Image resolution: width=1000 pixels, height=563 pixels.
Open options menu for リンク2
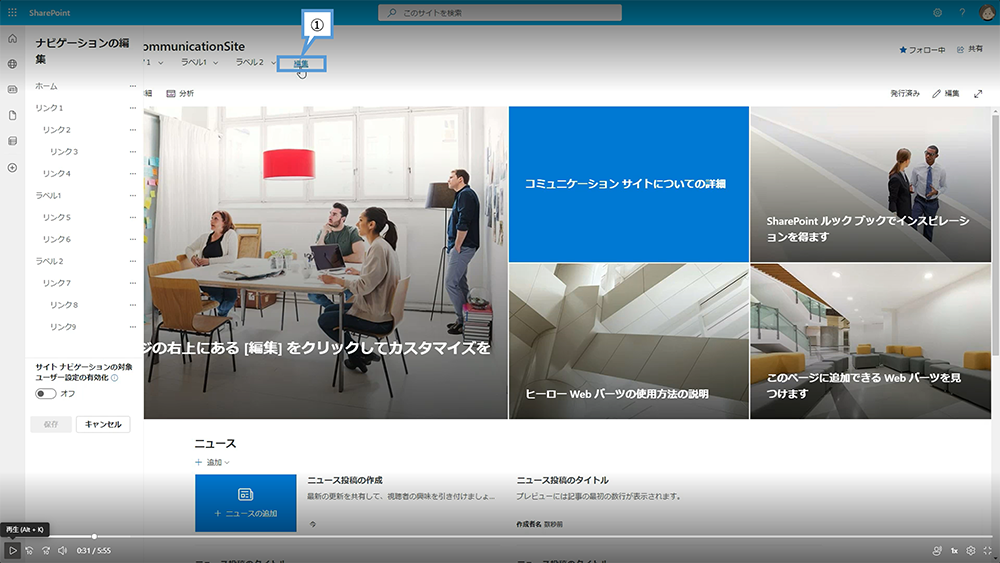133,129
